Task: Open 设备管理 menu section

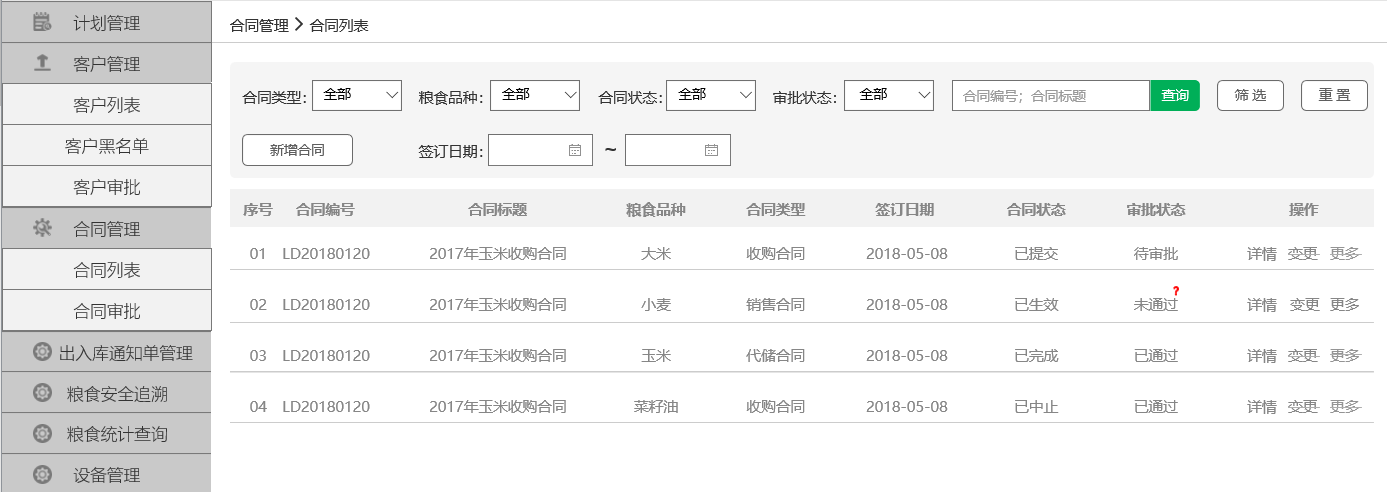Action: (x=106, y=475)
